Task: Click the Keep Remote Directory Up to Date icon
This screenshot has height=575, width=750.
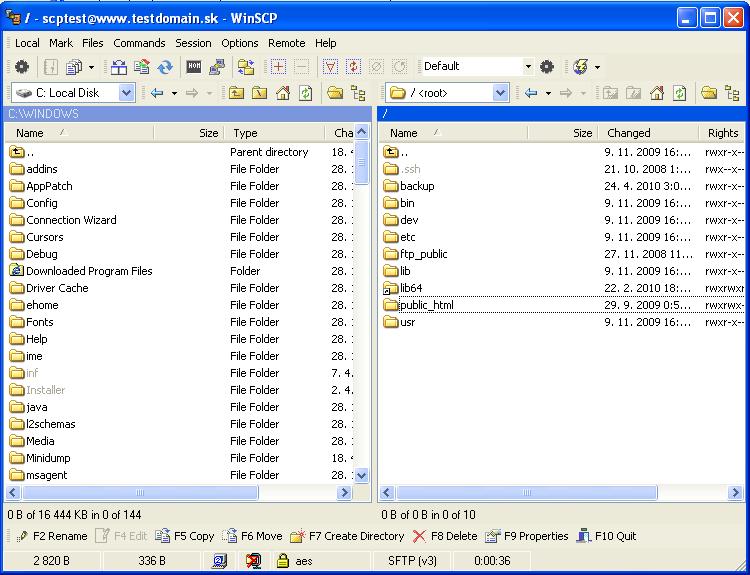Action: click(165, 66)
